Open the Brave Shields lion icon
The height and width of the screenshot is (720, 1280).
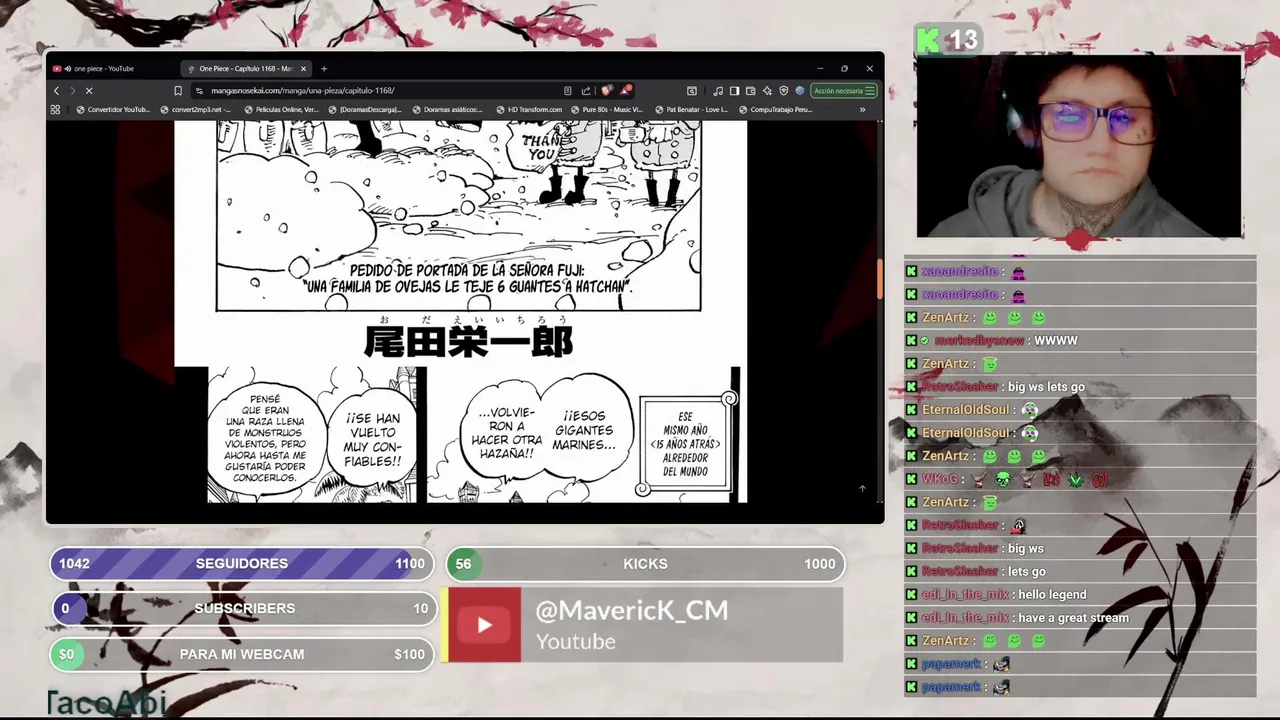(607, 91)
